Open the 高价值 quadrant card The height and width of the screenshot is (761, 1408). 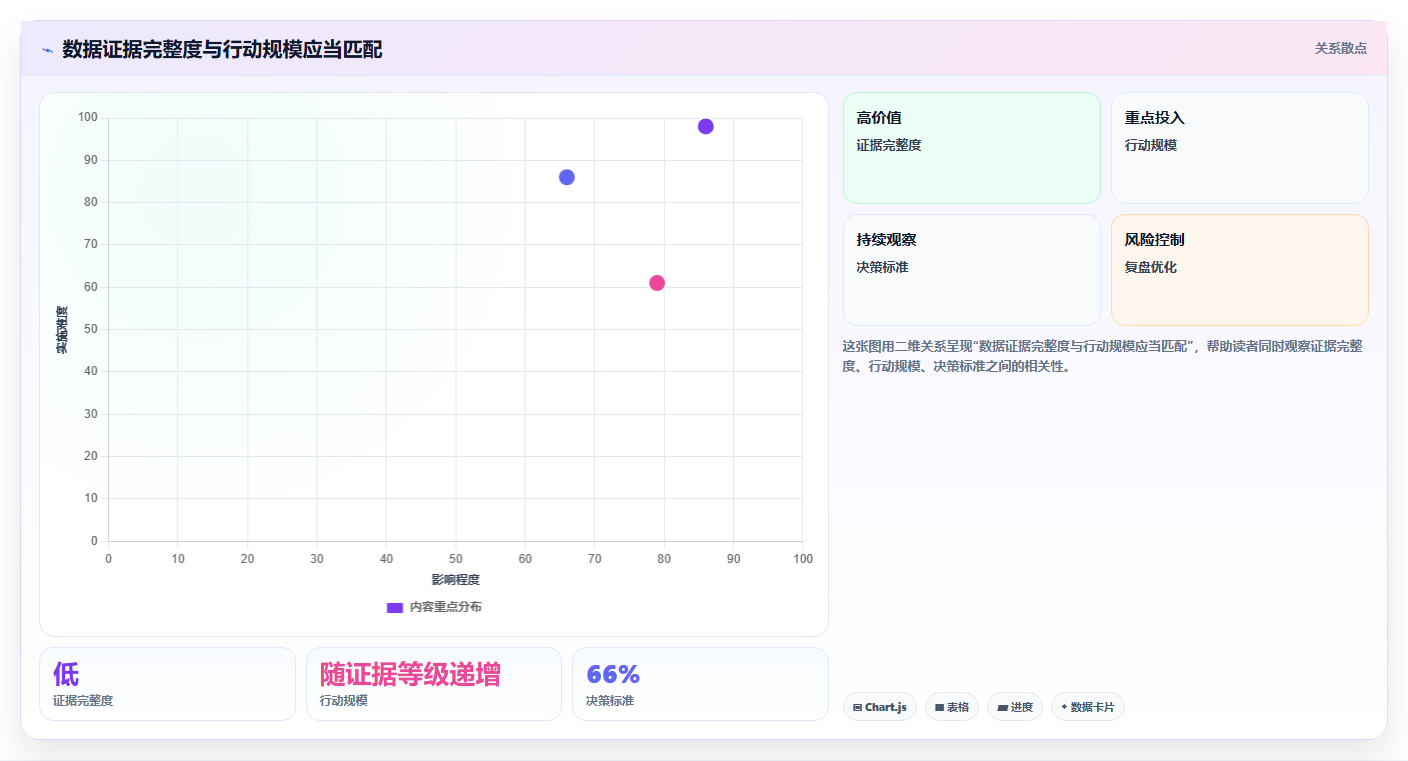tap(972, 148)
